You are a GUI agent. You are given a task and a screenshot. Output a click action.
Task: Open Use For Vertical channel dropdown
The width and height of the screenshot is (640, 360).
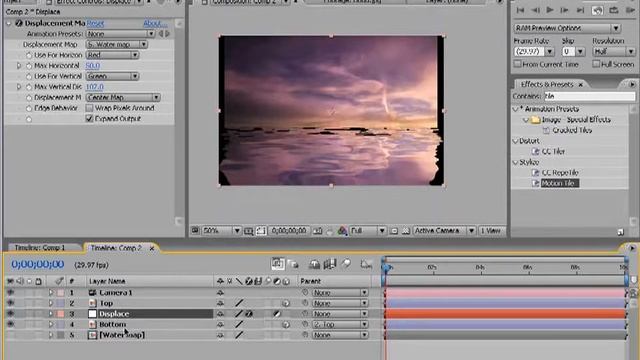click(x=112, y=76)
